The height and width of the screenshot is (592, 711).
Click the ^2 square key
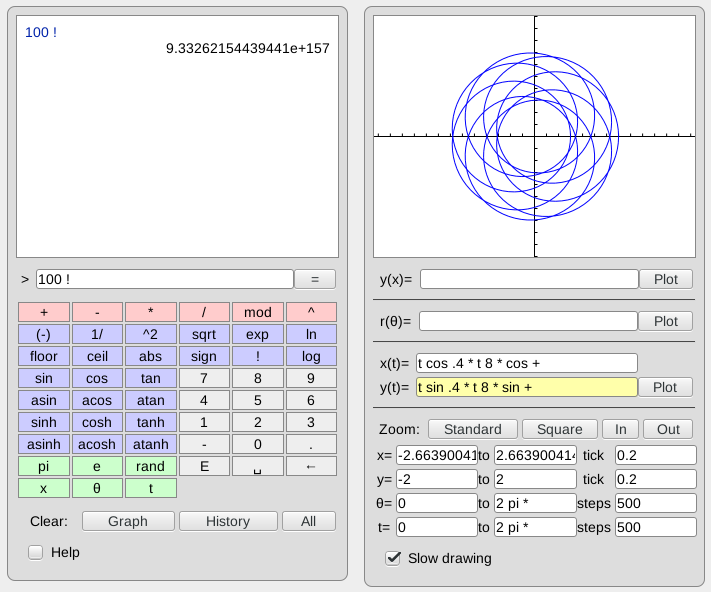tap(151, 334)
